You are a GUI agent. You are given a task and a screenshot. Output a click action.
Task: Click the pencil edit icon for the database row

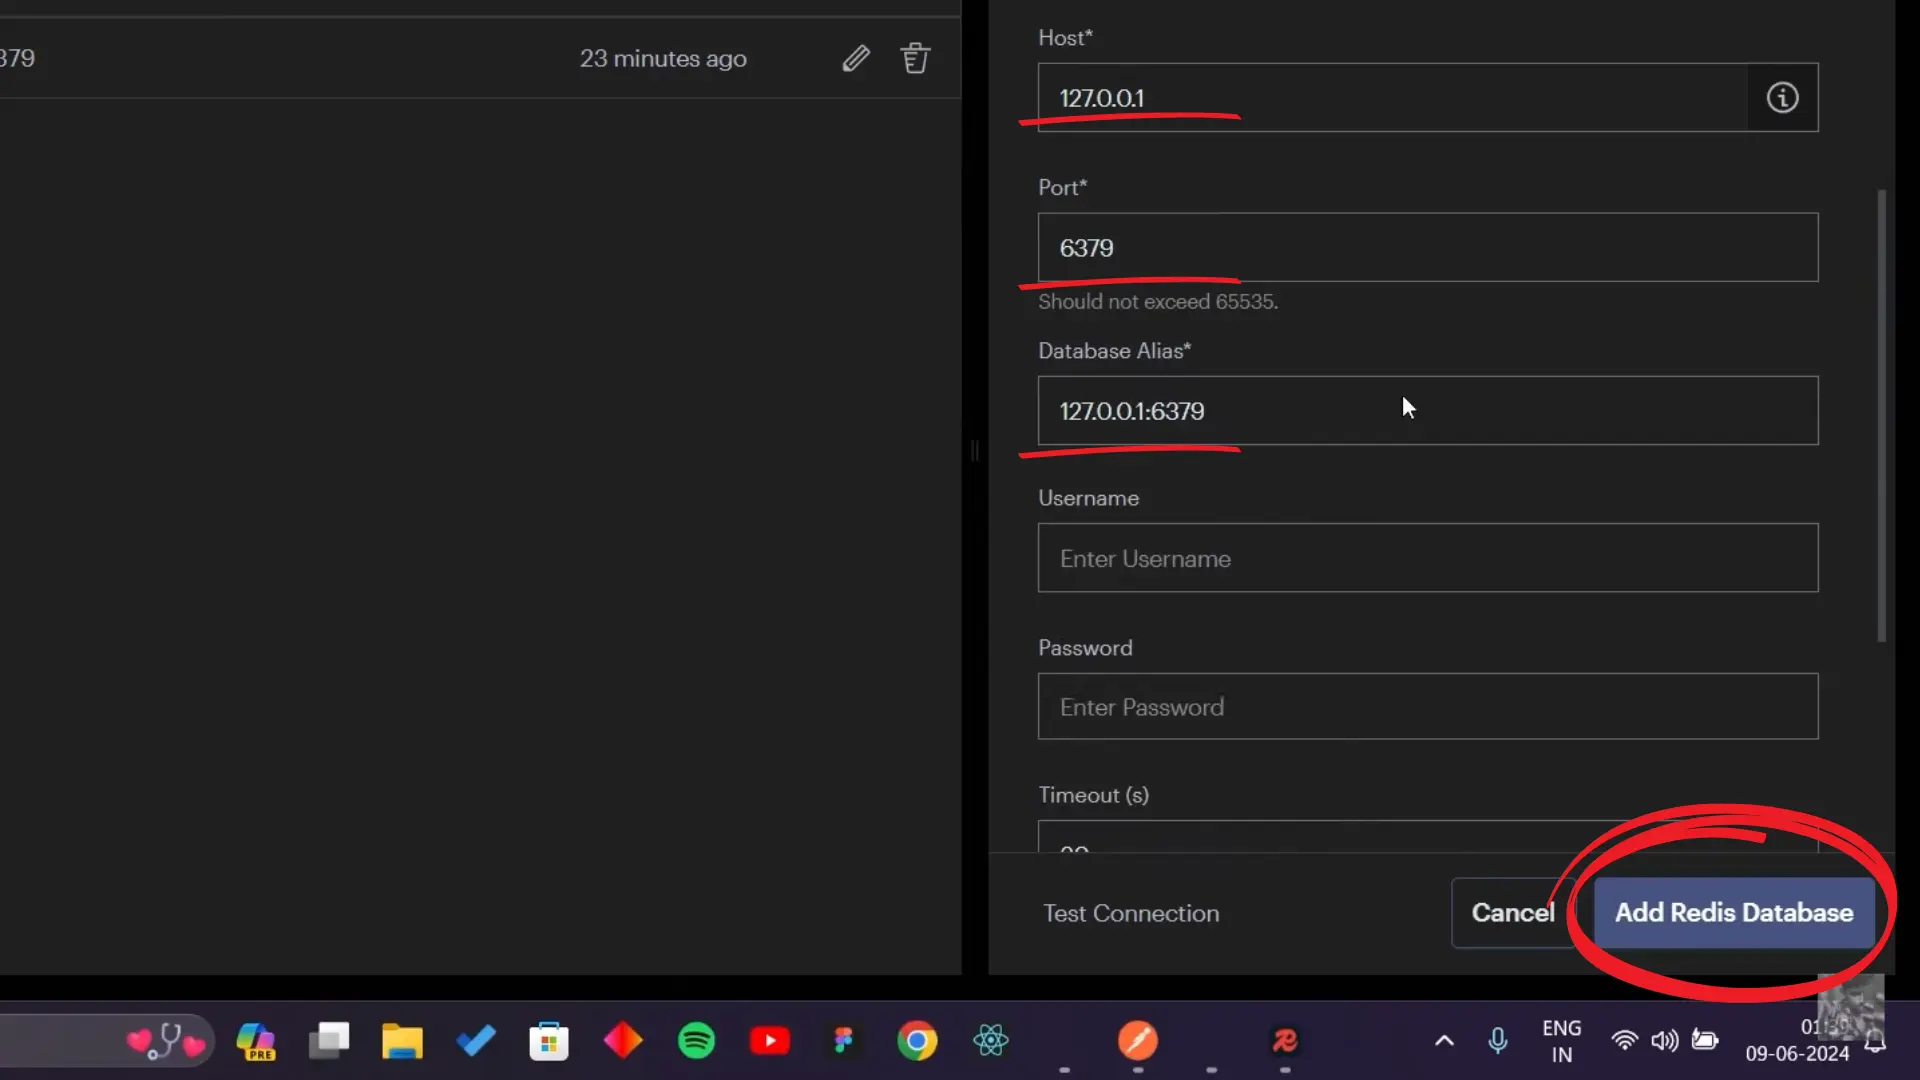[856, 59]
